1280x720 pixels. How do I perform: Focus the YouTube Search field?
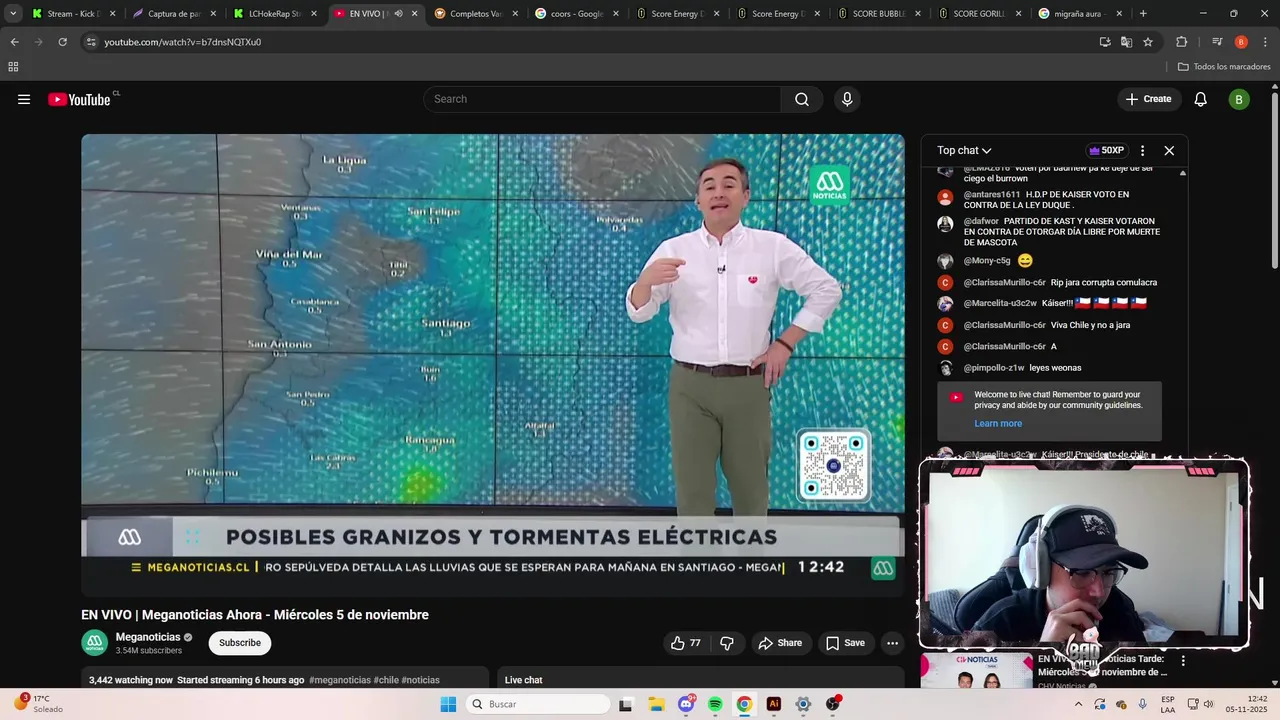tap(603, 99)
